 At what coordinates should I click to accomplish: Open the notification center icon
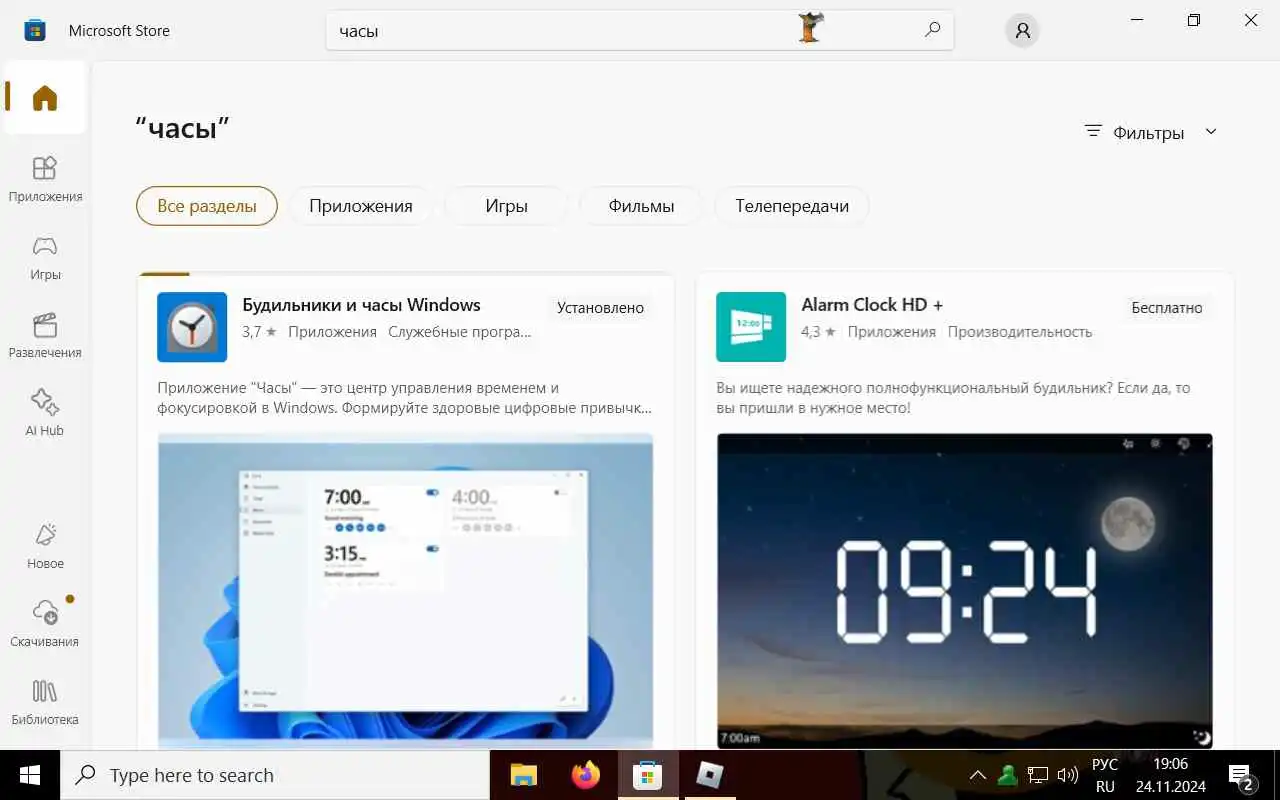(x=1241, y=776)
